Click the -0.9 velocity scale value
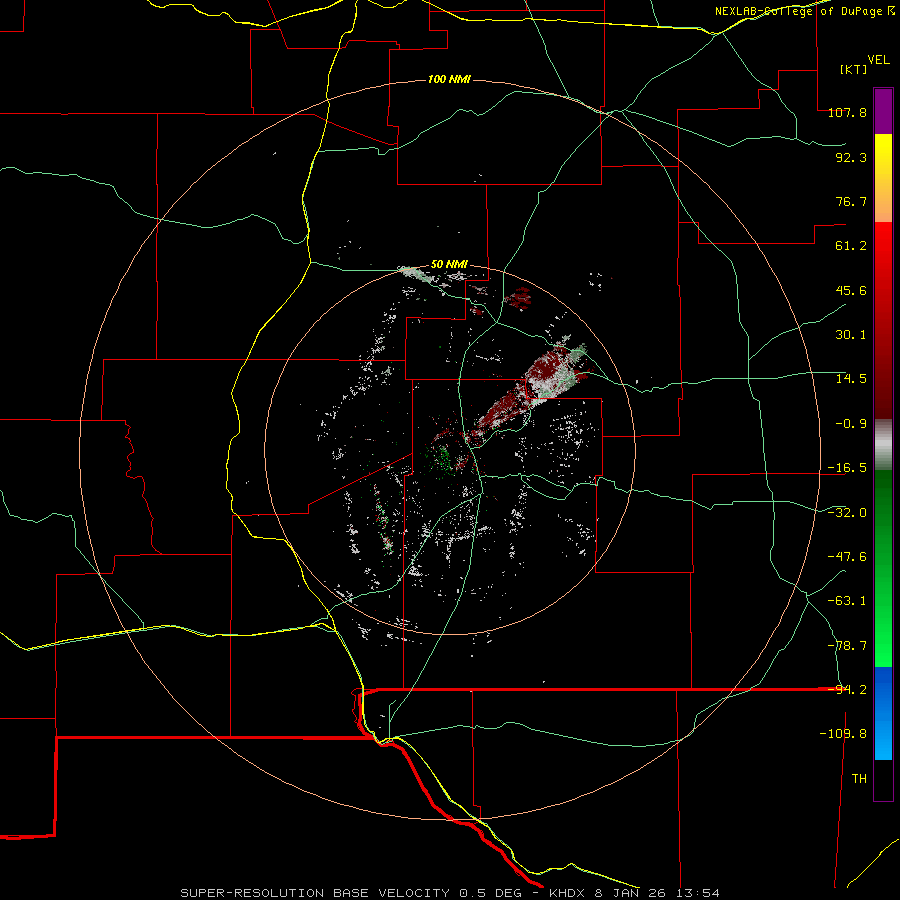The height and width of the screenshot is (900, 900). click(x=851, y=424)
